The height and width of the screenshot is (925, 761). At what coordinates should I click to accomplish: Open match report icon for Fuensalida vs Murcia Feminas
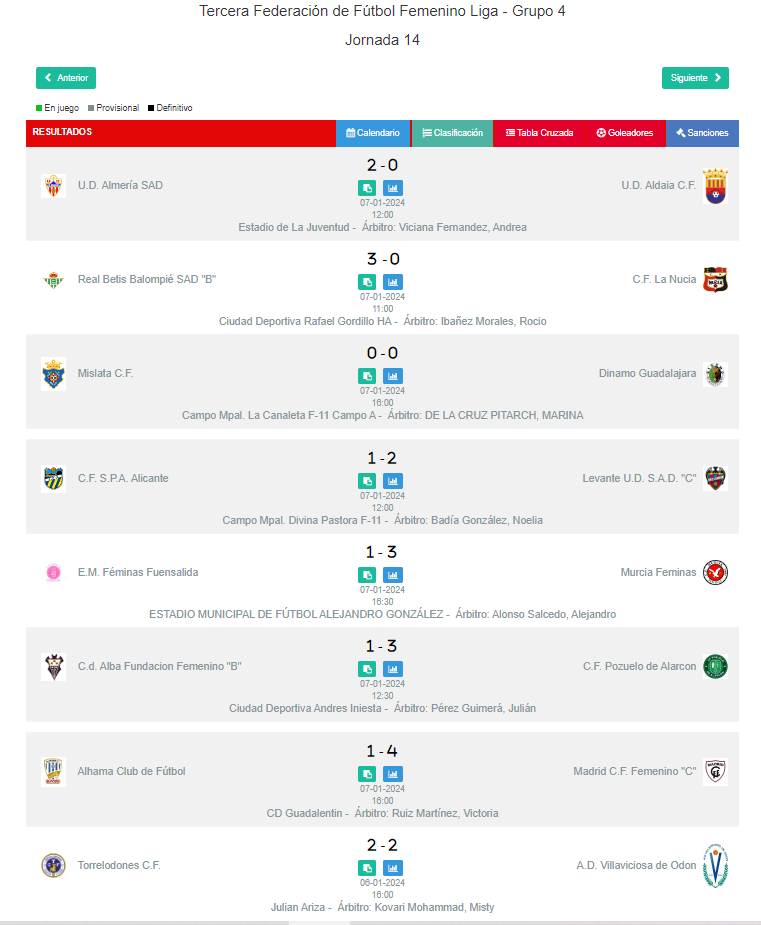tap(367, 575)
